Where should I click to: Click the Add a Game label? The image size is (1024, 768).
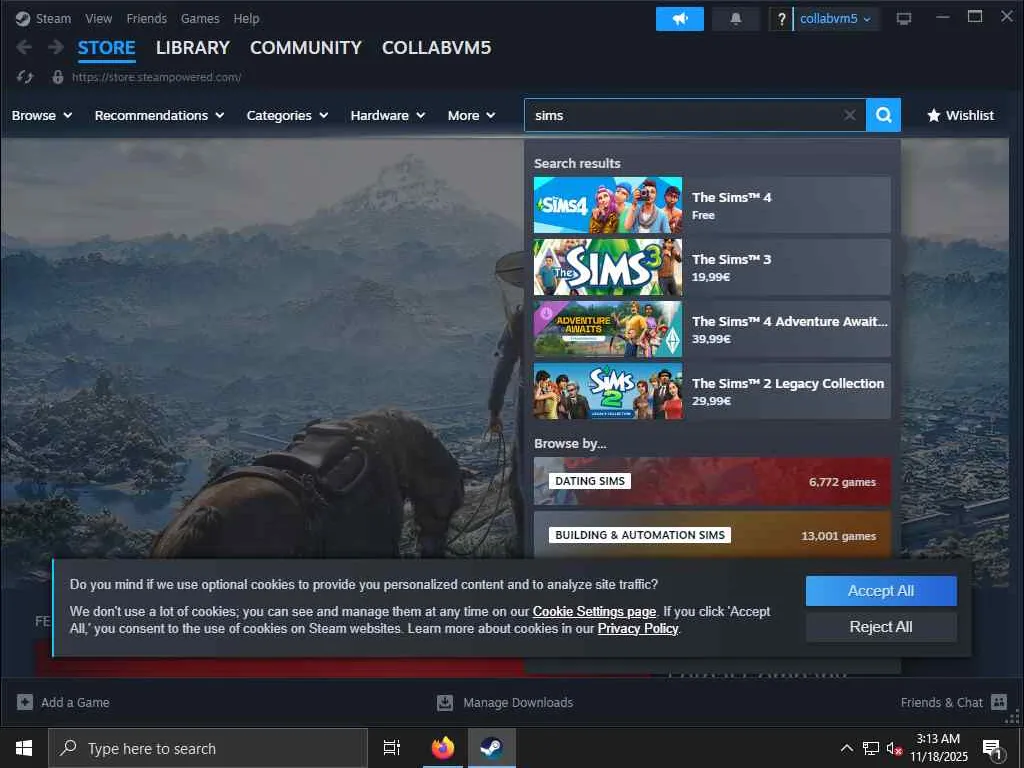(75, 702)
